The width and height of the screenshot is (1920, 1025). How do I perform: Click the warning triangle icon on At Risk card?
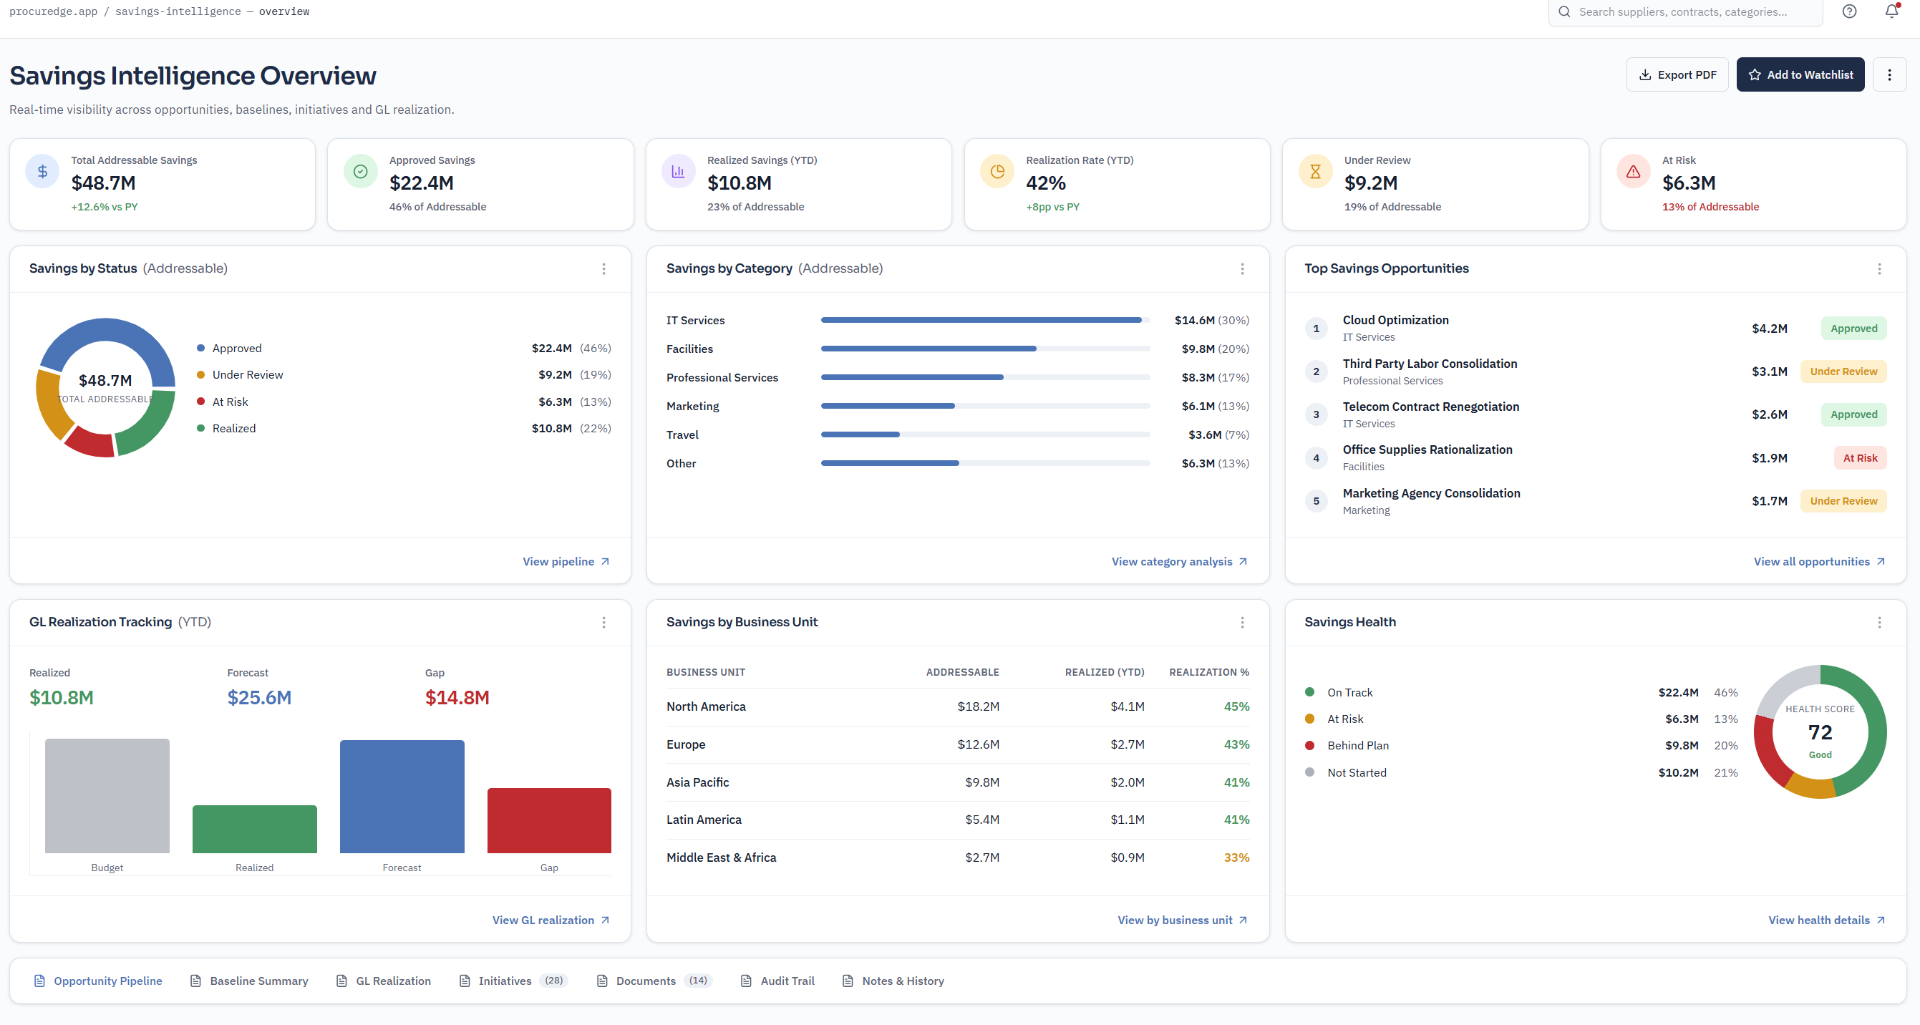(1633, 172)
